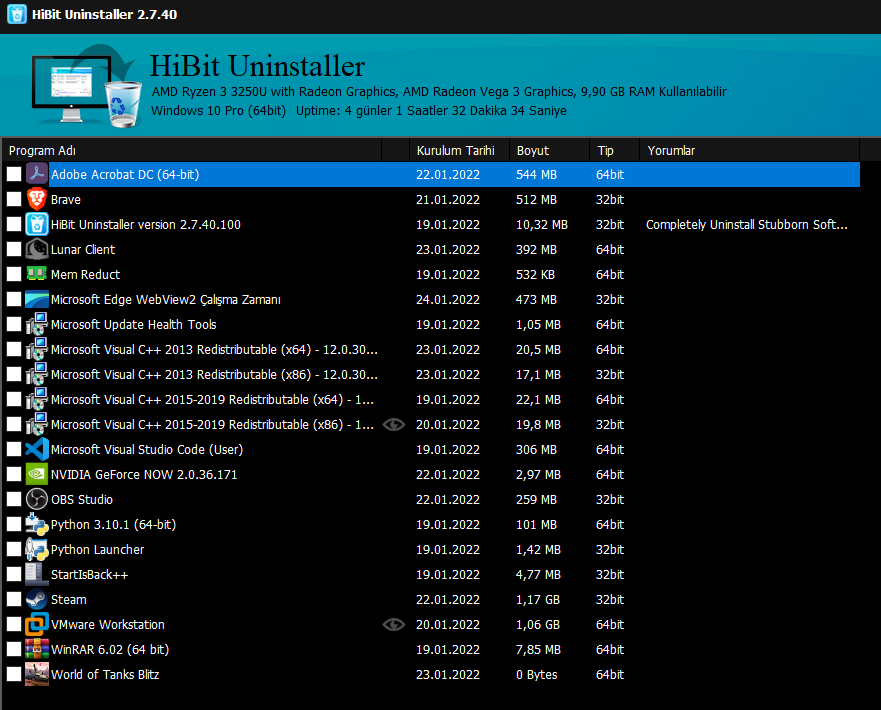Image resolution: width=881 pixels, height=710 pixels.
Task: Click the Python 3.10.1 icon
Action: coord(37,524)
